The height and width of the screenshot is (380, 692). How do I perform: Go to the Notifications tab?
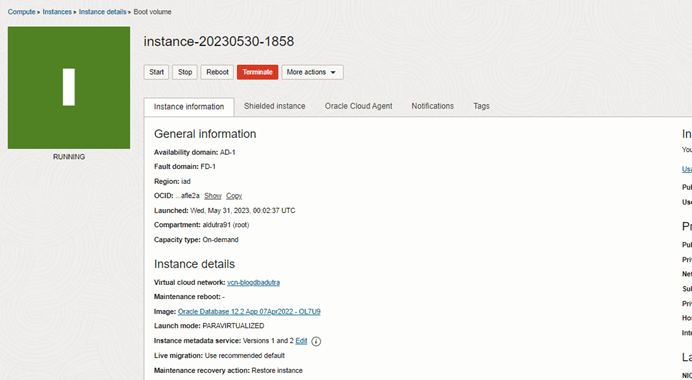[x=432, y=106]
